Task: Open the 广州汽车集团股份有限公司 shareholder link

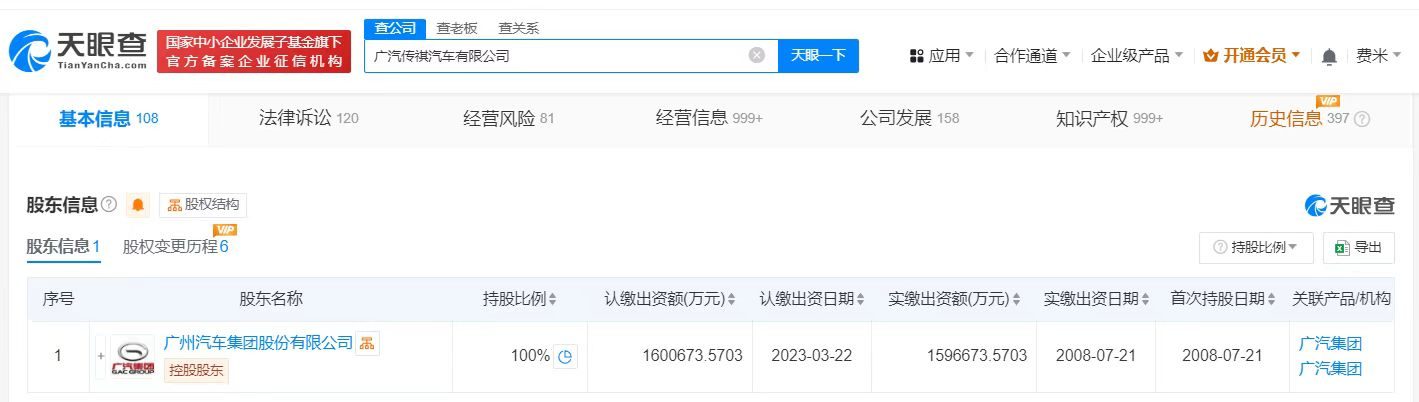Action: (258, 343)
